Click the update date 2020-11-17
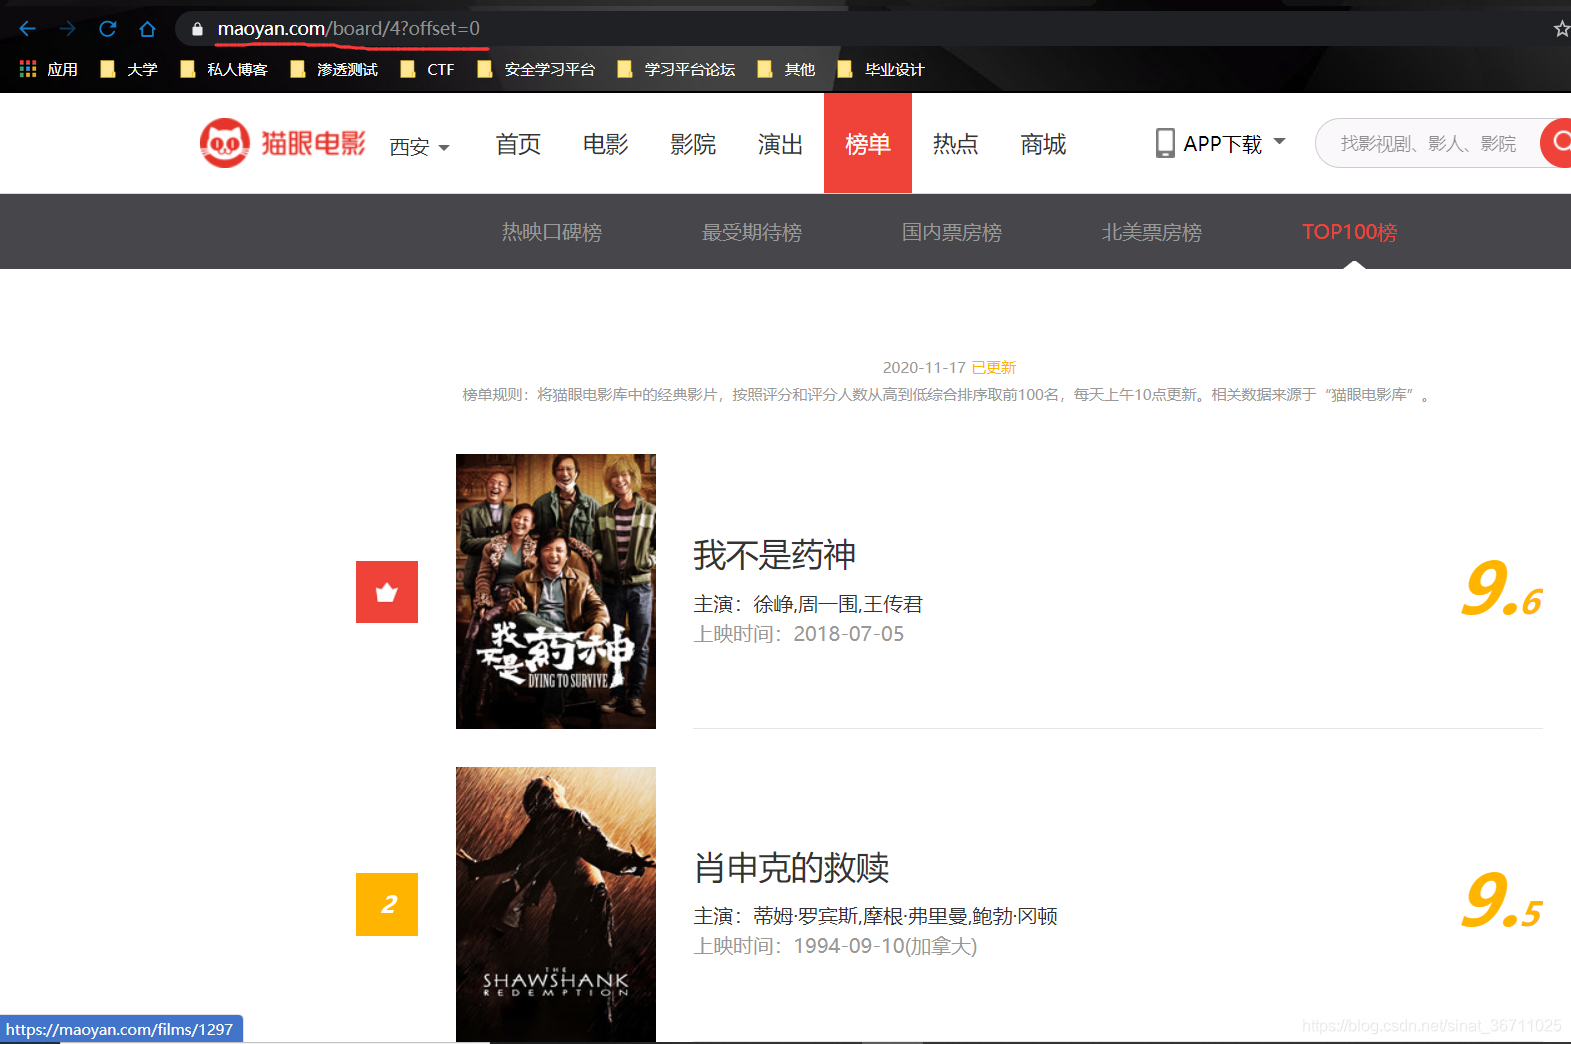Viewport: 1571px width, 1044px height. click(924, 367)
